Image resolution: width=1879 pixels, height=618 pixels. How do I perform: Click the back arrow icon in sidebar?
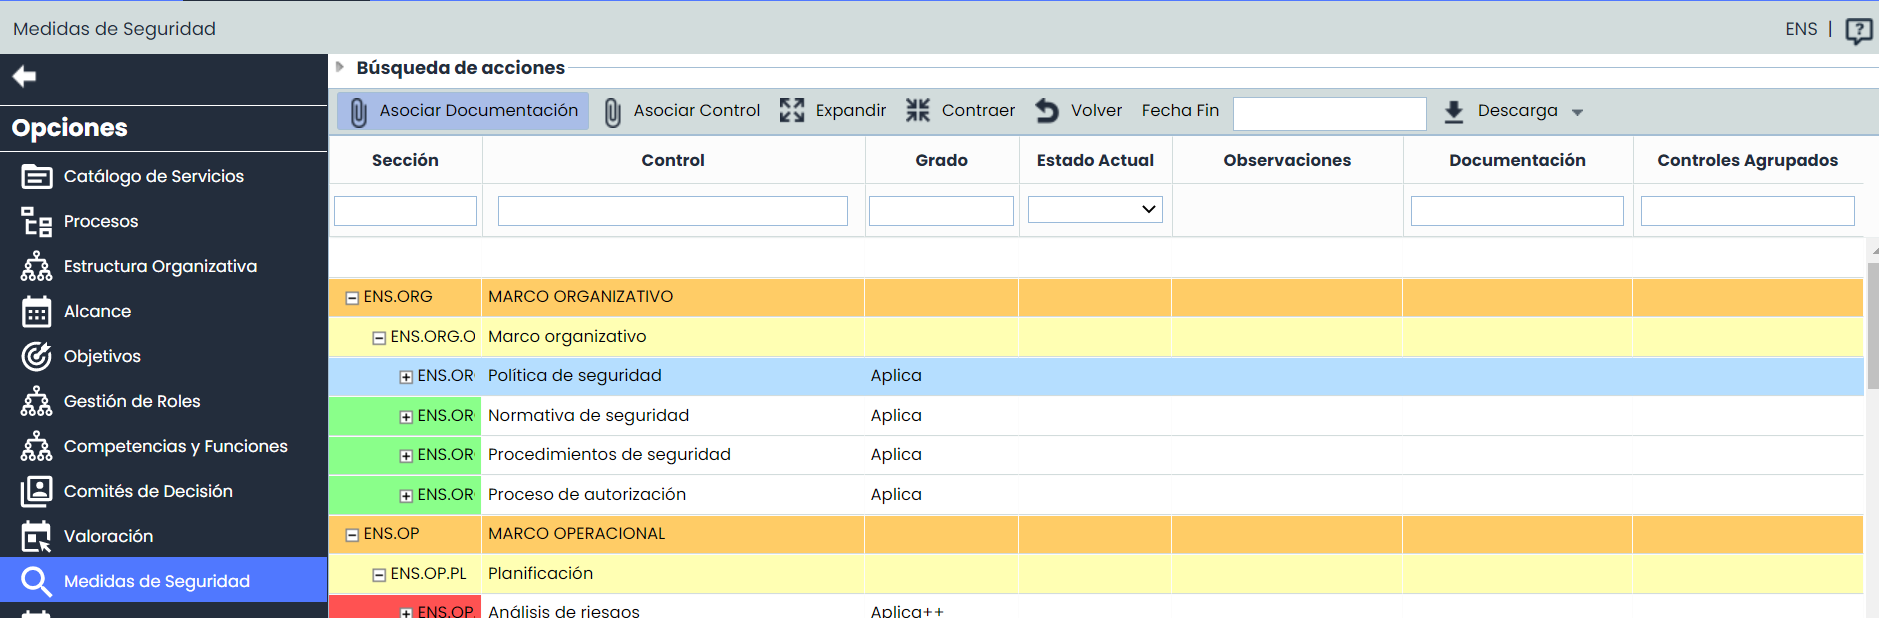coord(25,77)
